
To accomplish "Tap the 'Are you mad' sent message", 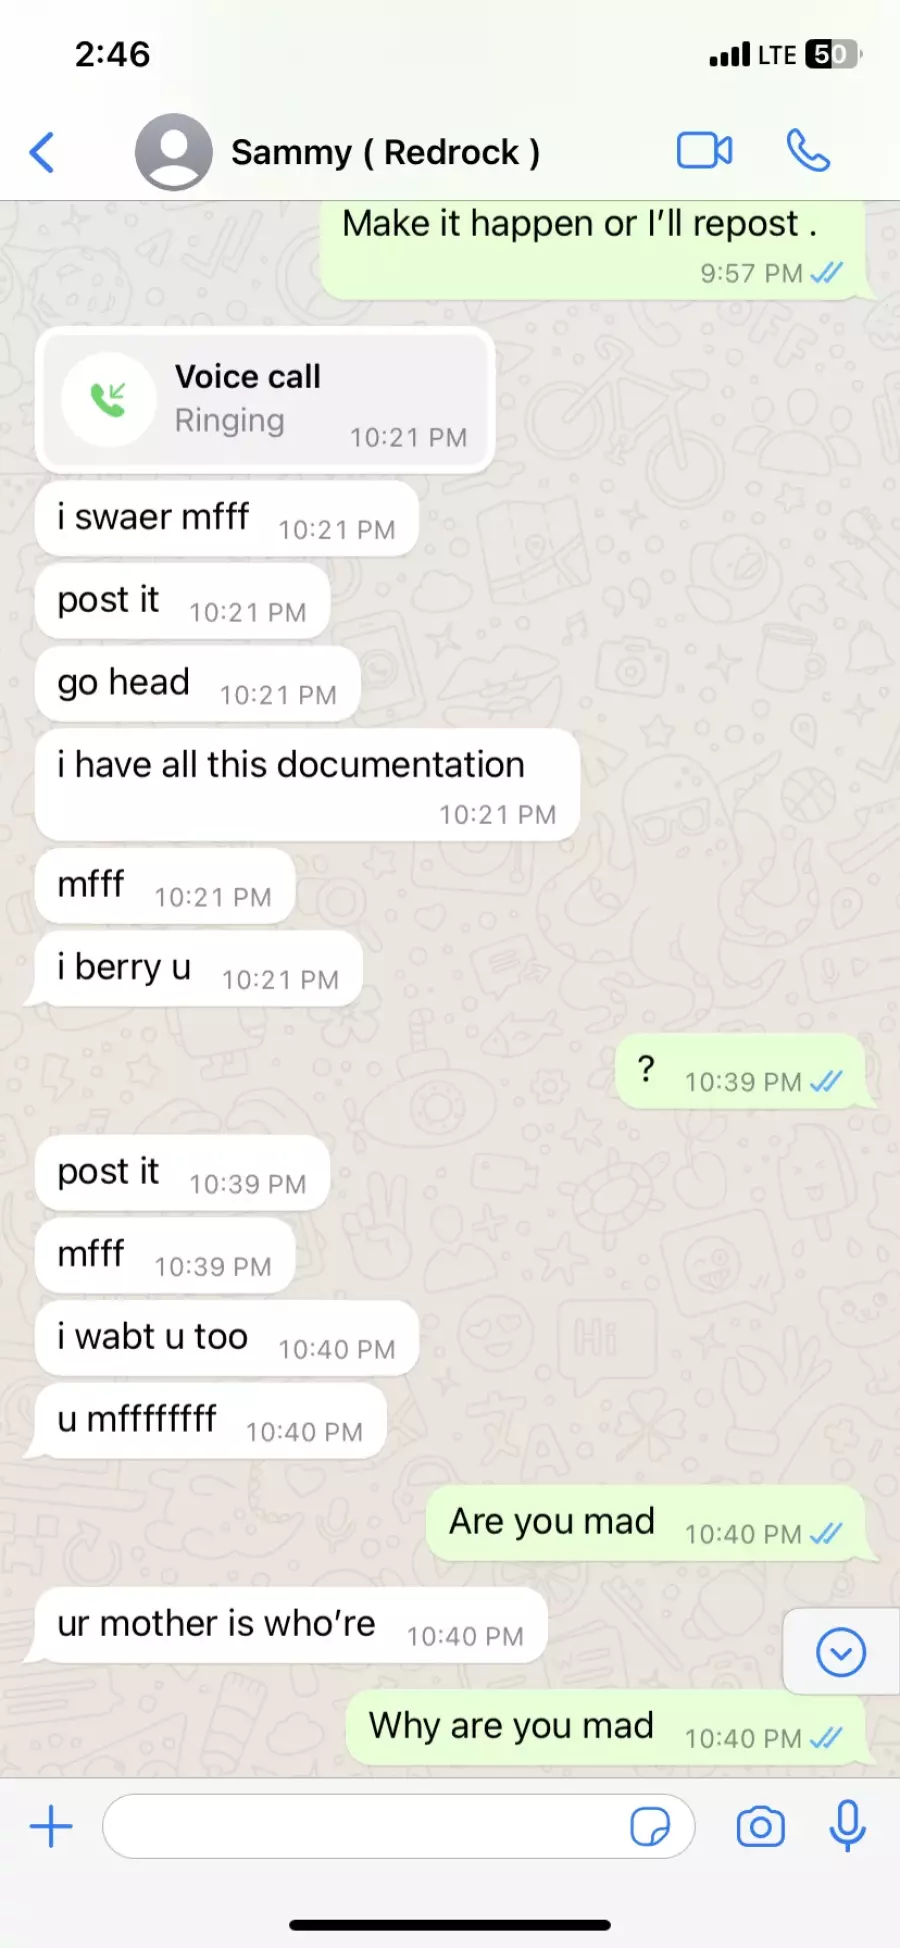I will tap(647, 1523).
